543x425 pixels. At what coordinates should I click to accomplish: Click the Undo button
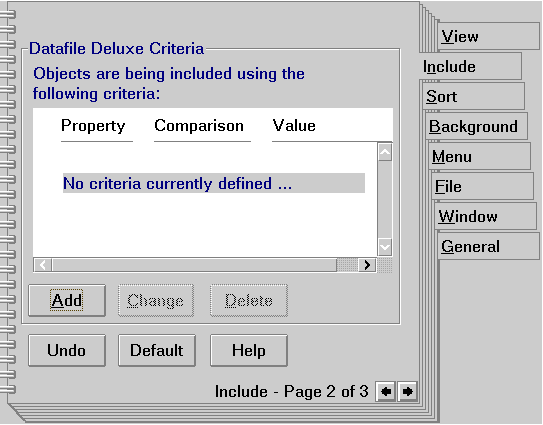67,350
